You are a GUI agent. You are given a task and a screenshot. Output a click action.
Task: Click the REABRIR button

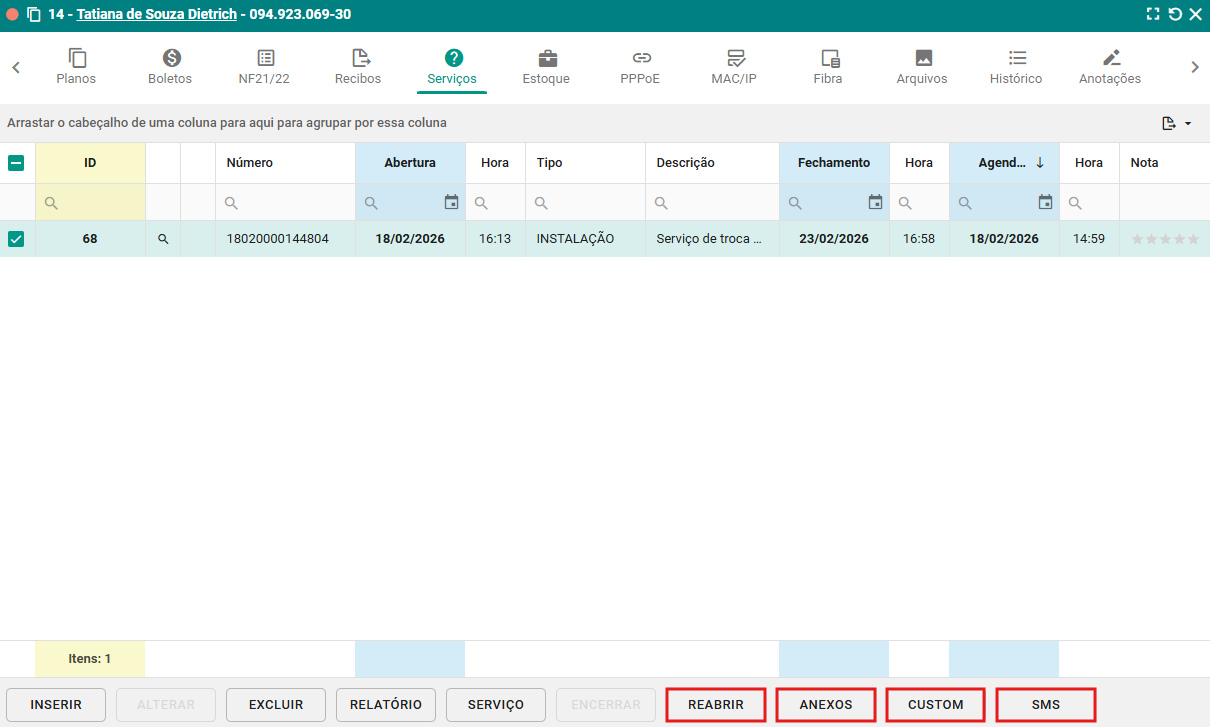[716, 705]
